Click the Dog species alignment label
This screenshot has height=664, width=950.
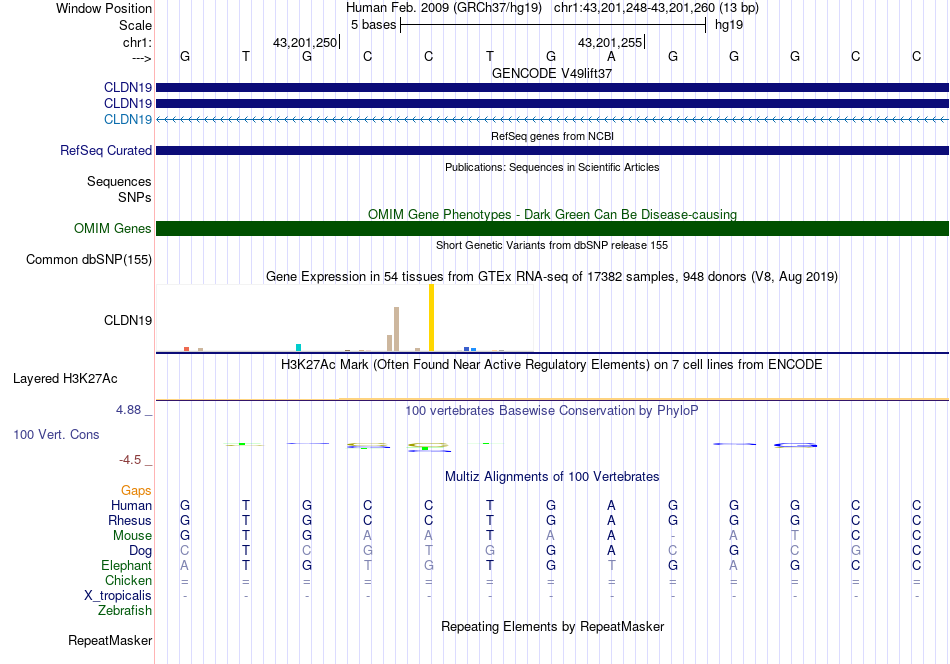[x=141, y=551]
